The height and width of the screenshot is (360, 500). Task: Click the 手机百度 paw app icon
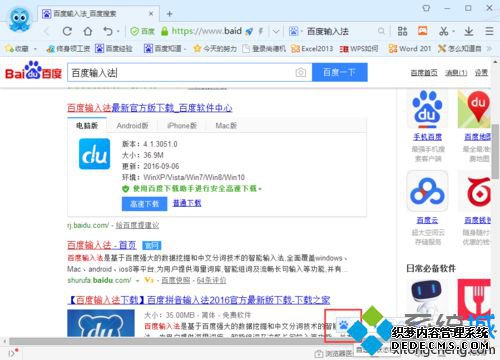coord(427,109)
